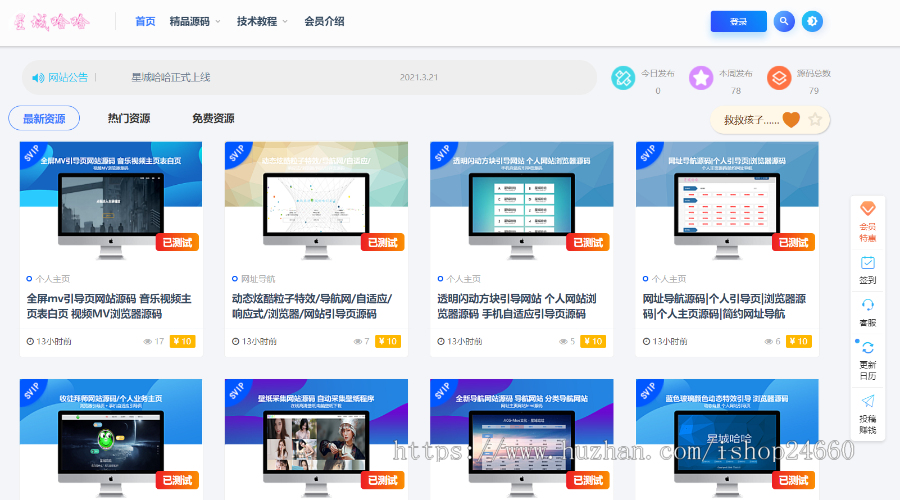Switch to the 免费资源 tab
This screenshot has width=900, height=500.
coord(213,118)
